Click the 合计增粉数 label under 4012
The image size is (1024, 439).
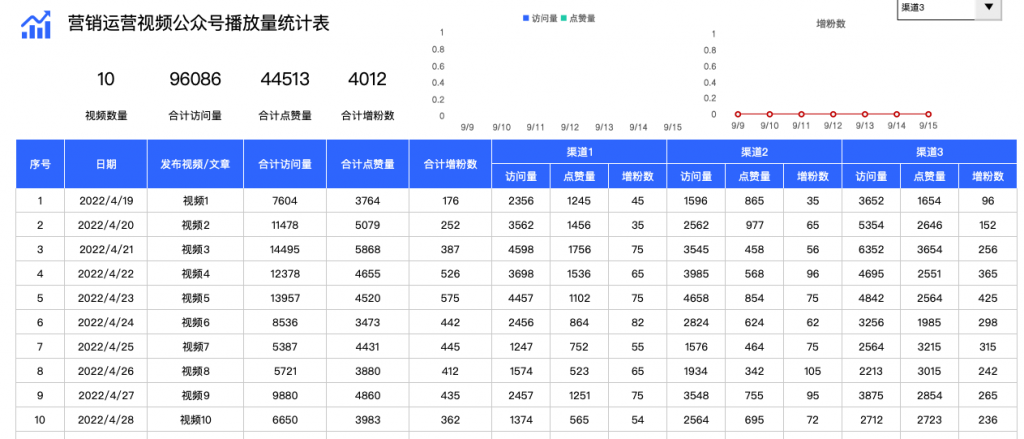coord(368,116)
